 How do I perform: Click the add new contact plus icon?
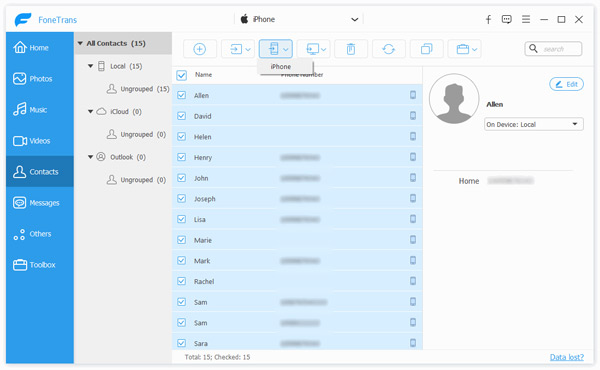pos(199,49)
